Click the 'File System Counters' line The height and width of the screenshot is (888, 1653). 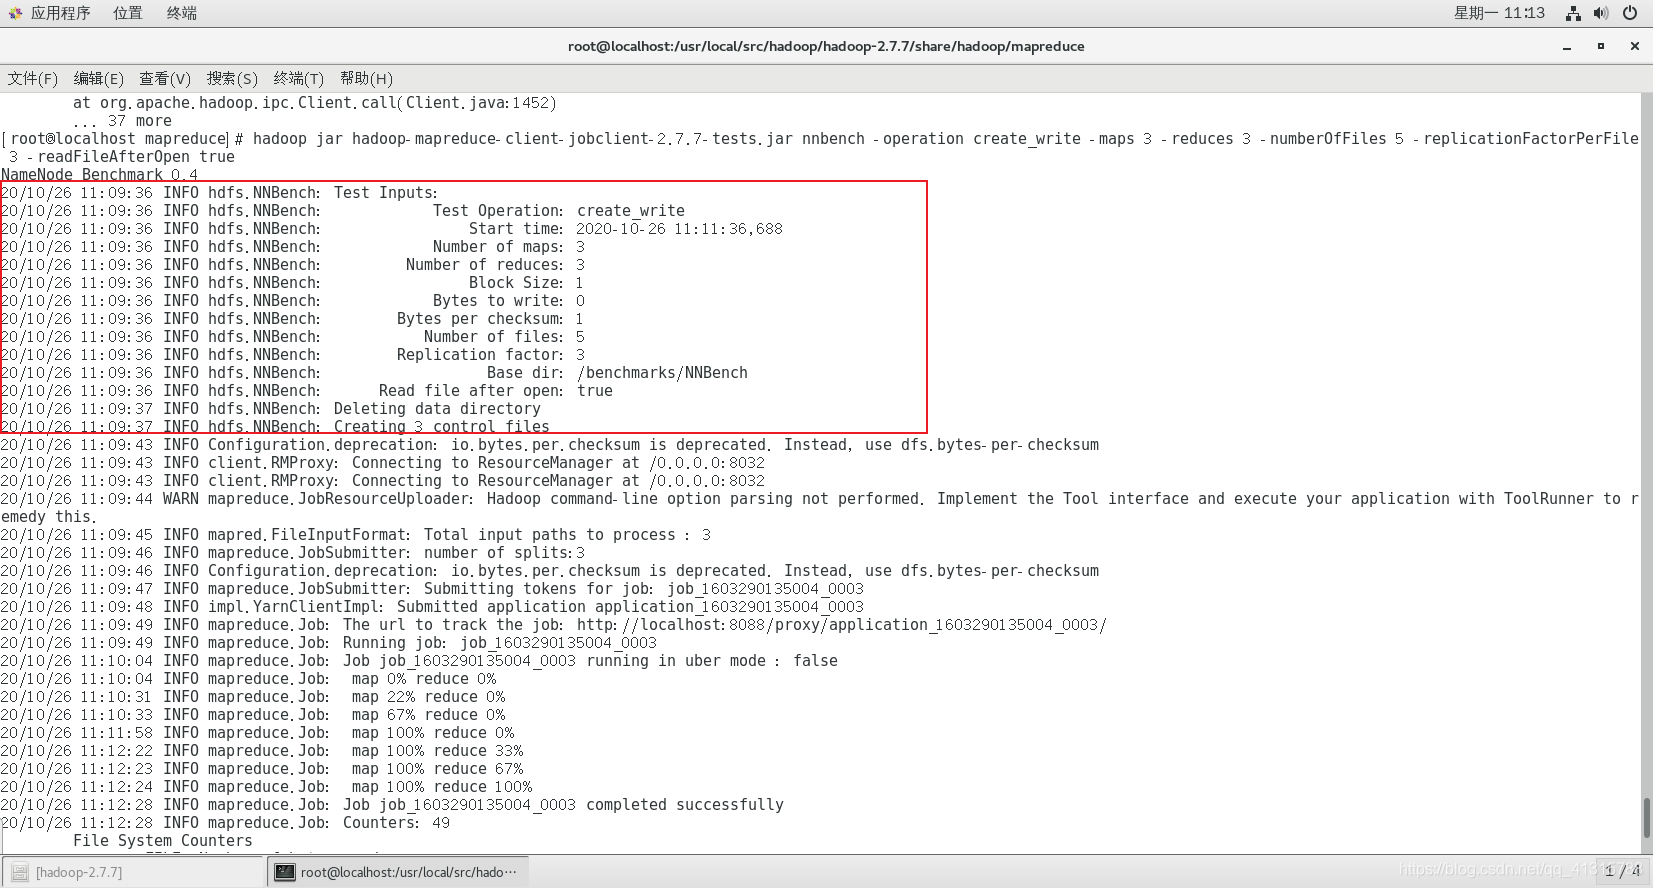point(162,841)
